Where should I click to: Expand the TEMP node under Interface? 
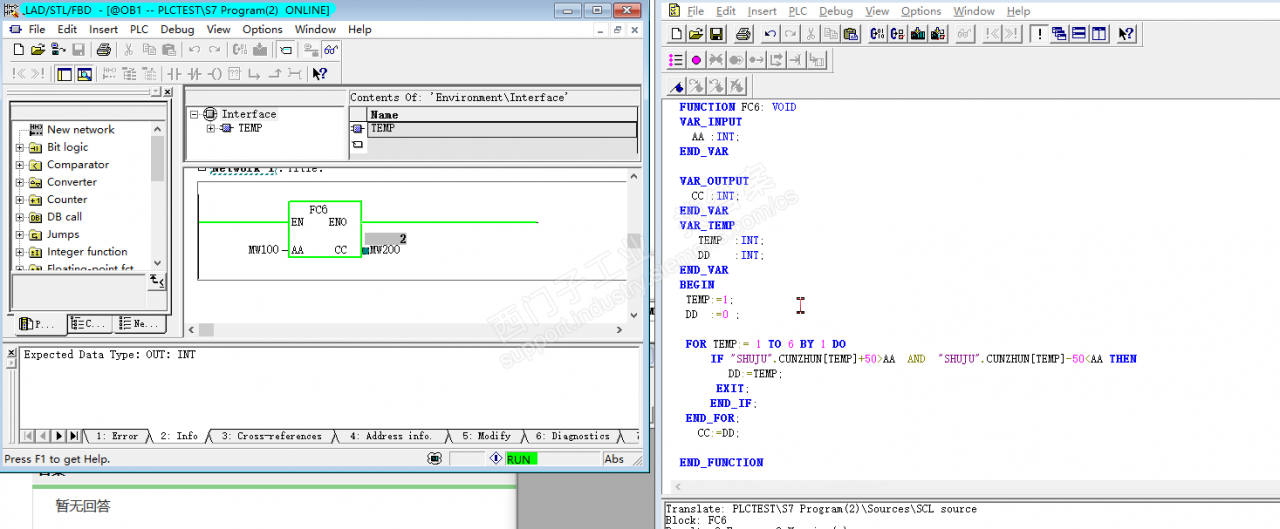pyautogui.click(x=211, y=128)
